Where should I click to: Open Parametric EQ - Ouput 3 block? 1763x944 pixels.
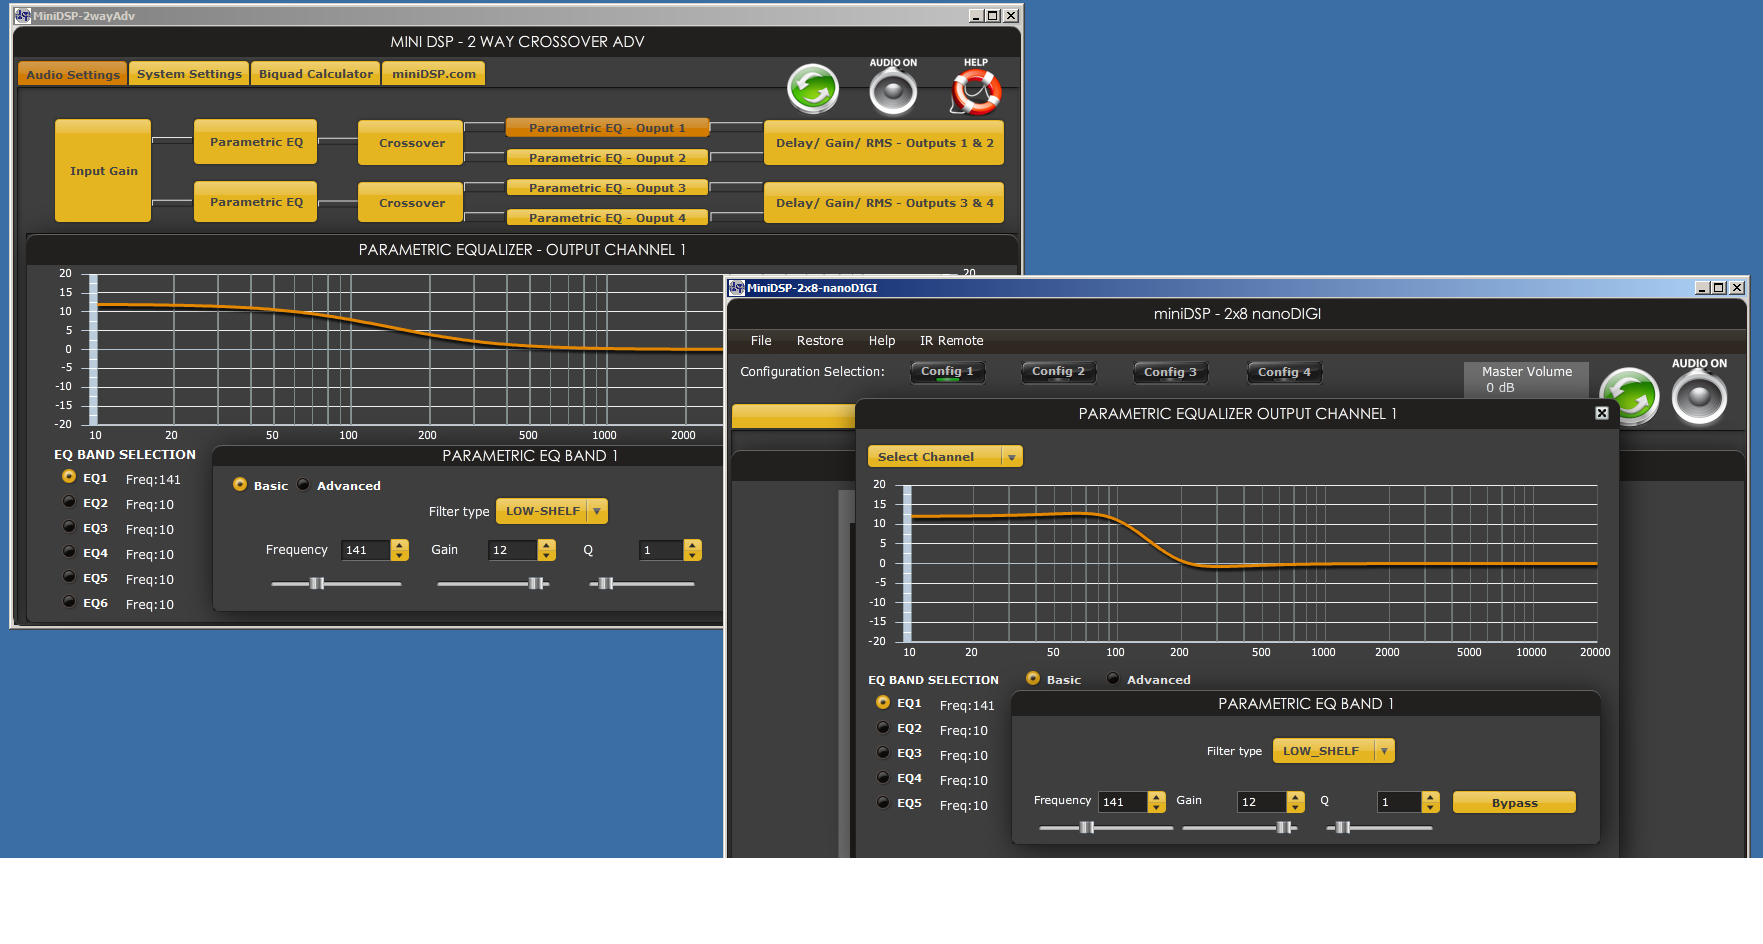coord(607,188)
